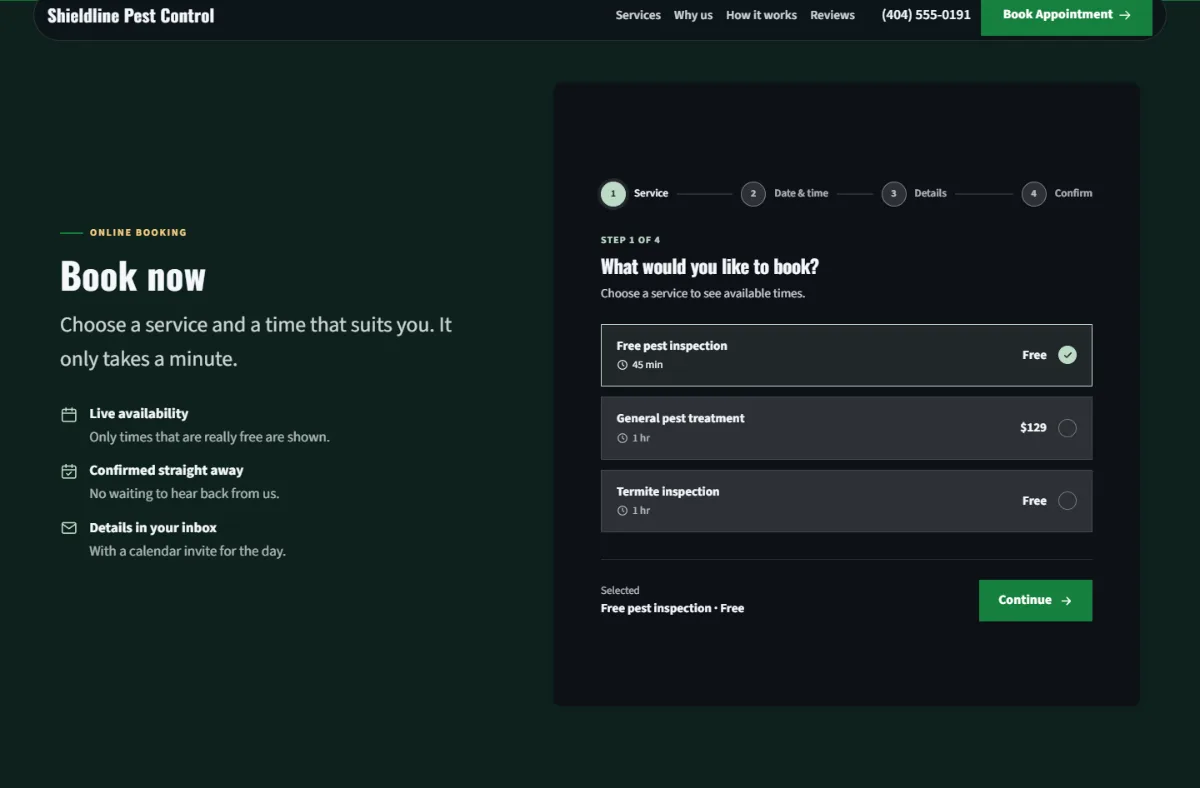
Task: Click the Shieldline Pest Control logo
Action: 131,15
